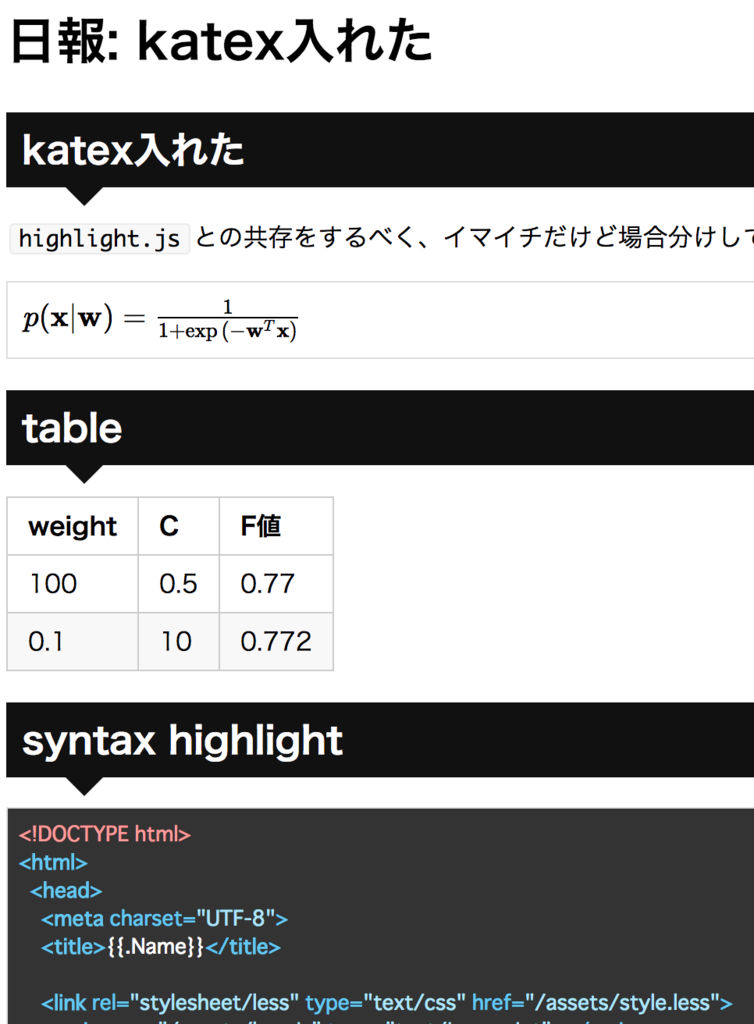Click the '<link rel="stylesheet/less"' code line

[x=386, y=1002]
